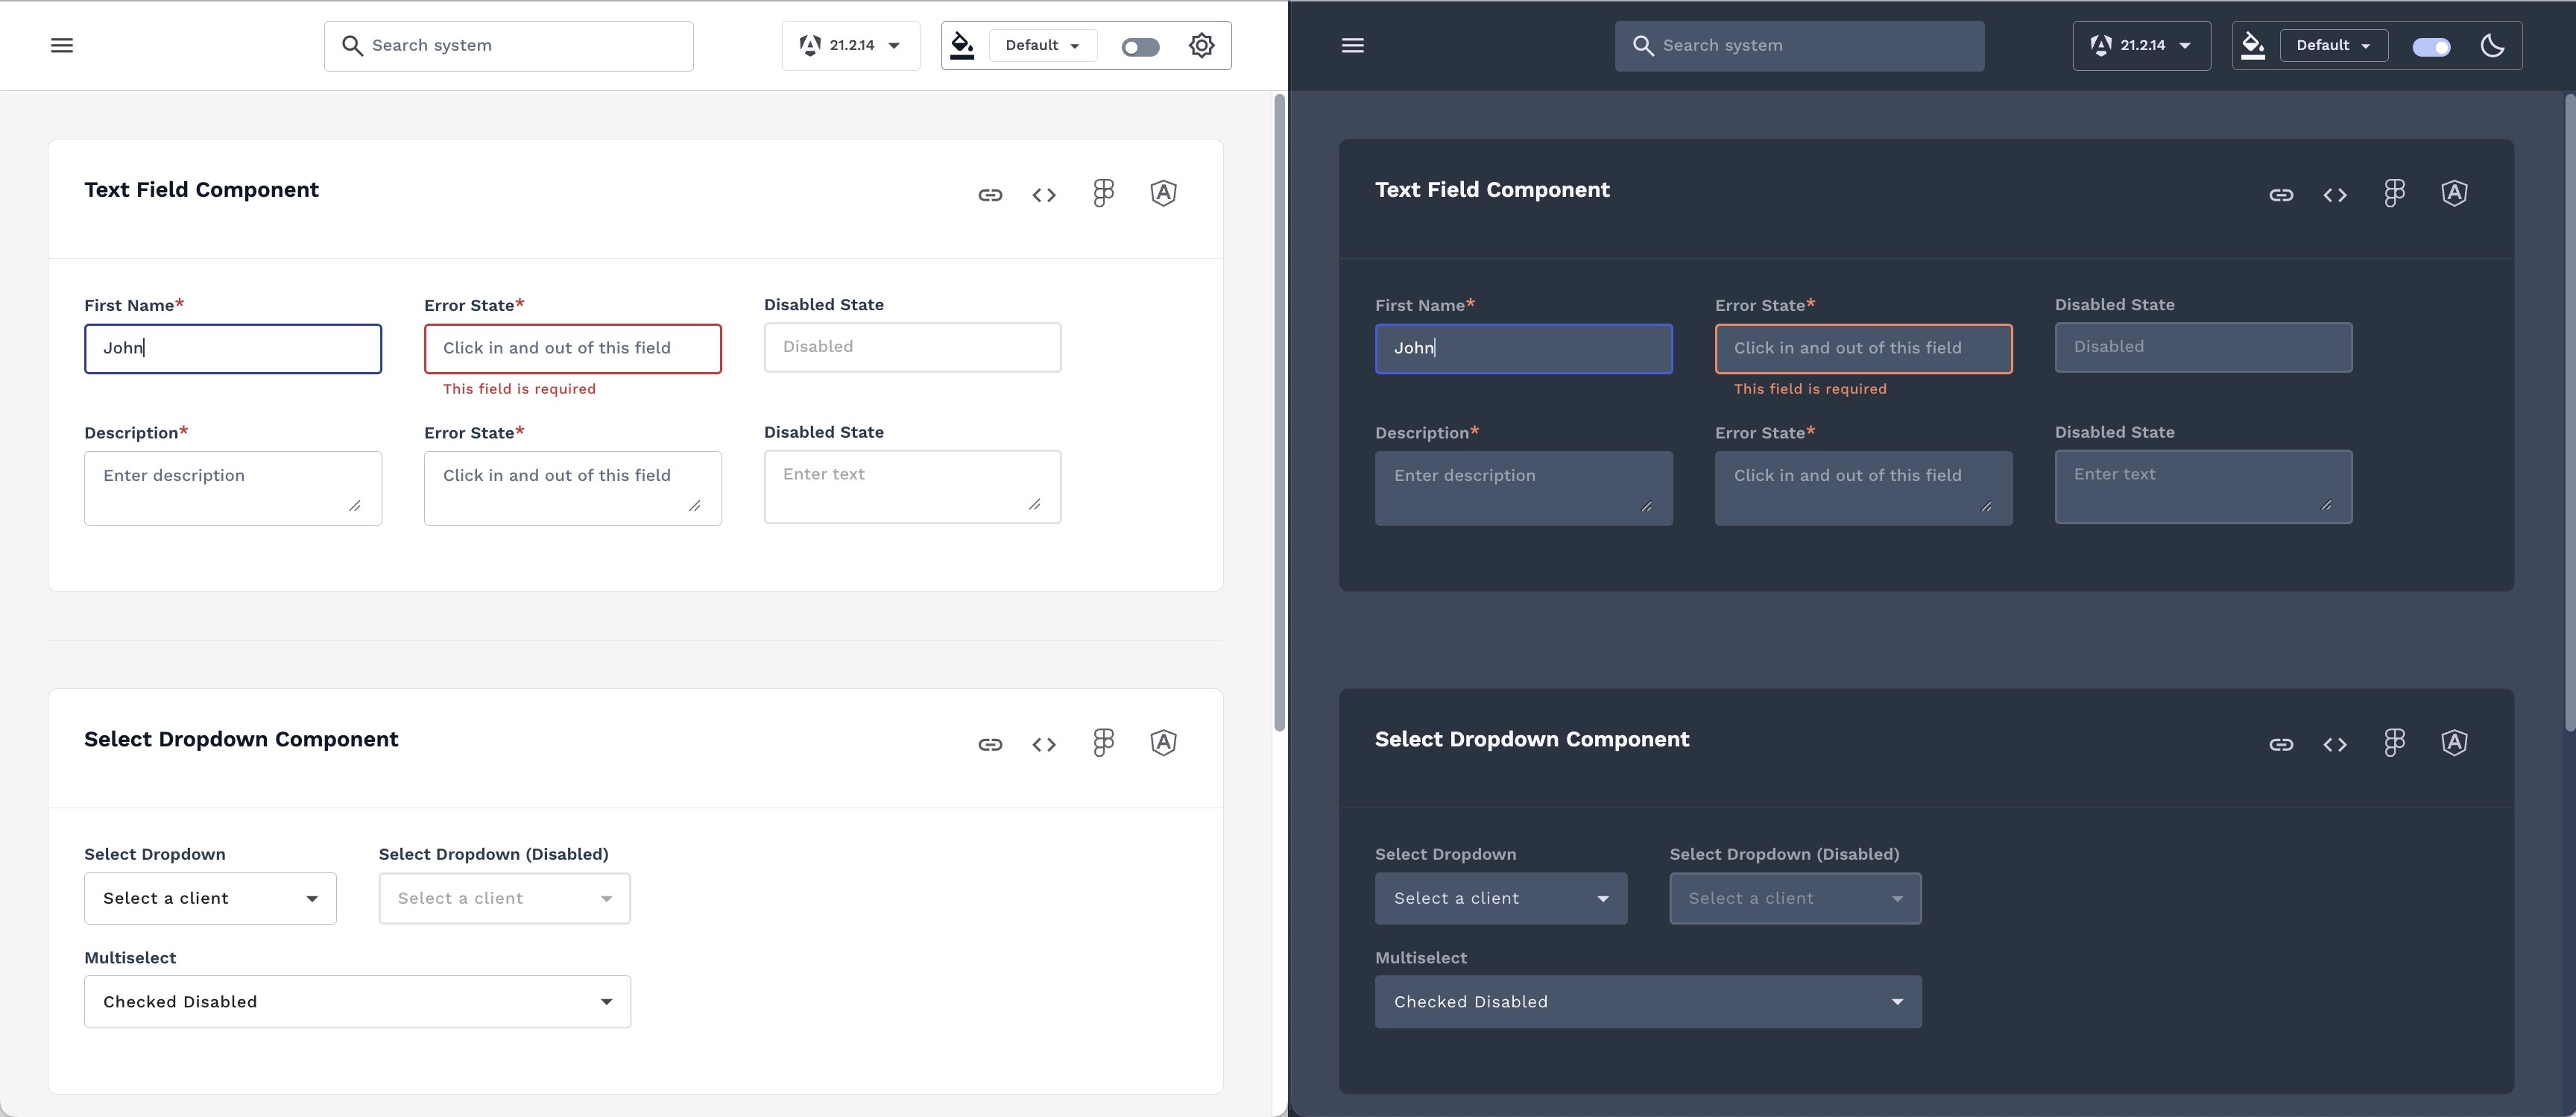
Task: View code icon for Text Field Component, dark window
Action: point(2335,195)
